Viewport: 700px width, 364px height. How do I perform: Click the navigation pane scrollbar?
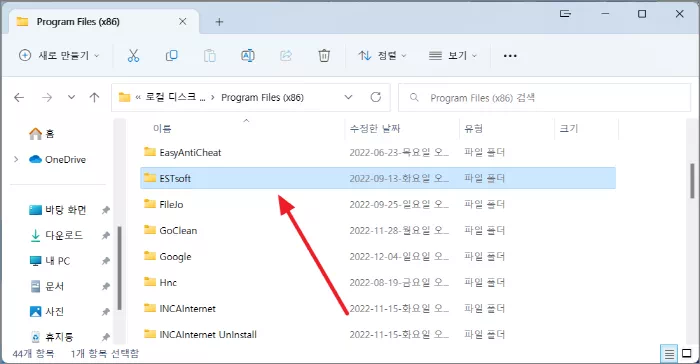pos(119,268)
